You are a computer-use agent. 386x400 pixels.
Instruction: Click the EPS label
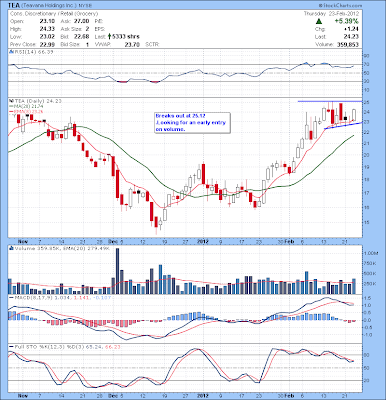pos(99,29)
